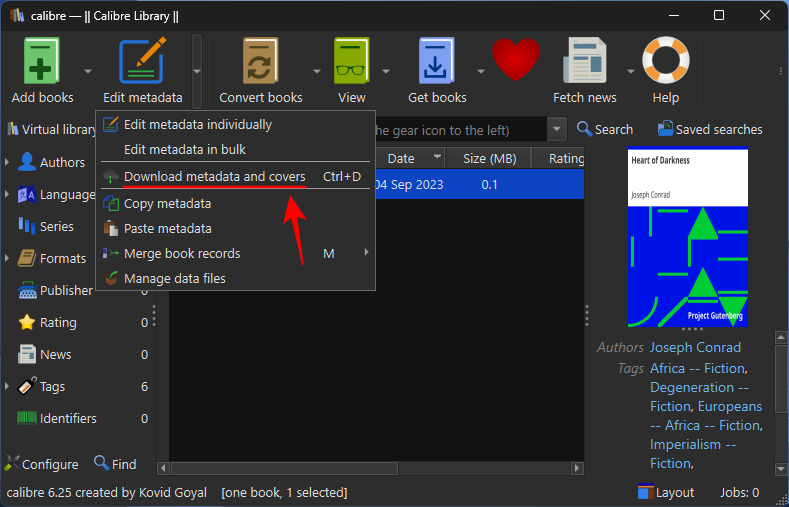
Task: Open the search history dropdown arrow
Action: click(557, 130)
